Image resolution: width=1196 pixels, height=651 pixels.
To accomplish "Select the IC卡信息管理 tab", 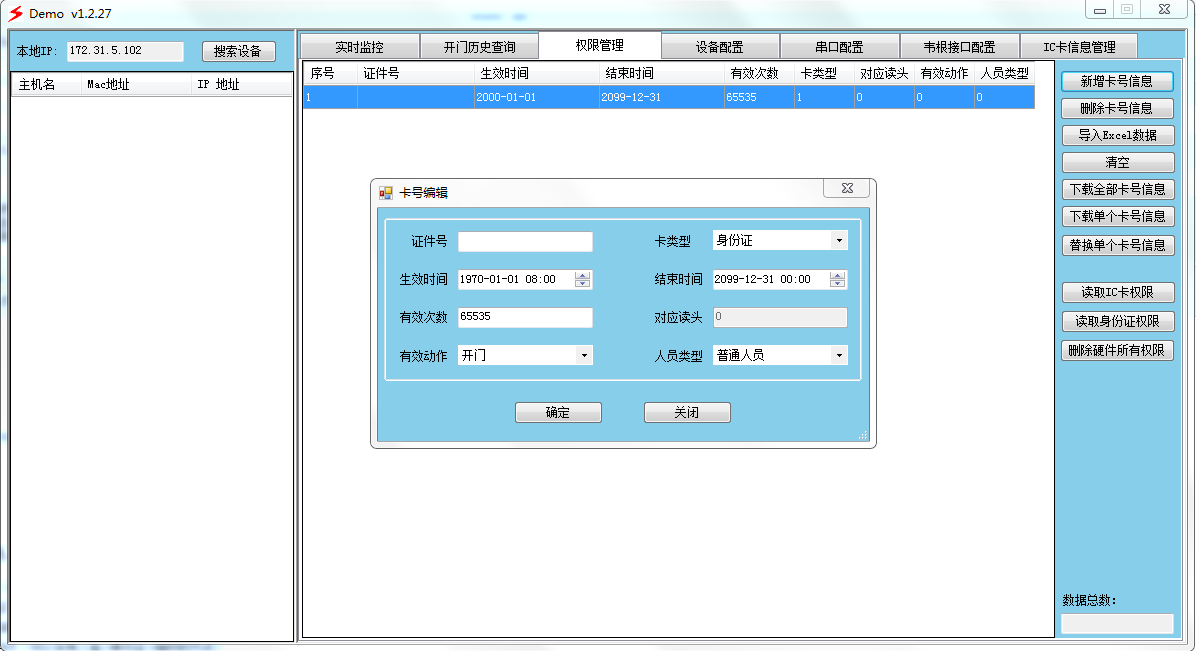I will pos(1078,47).
